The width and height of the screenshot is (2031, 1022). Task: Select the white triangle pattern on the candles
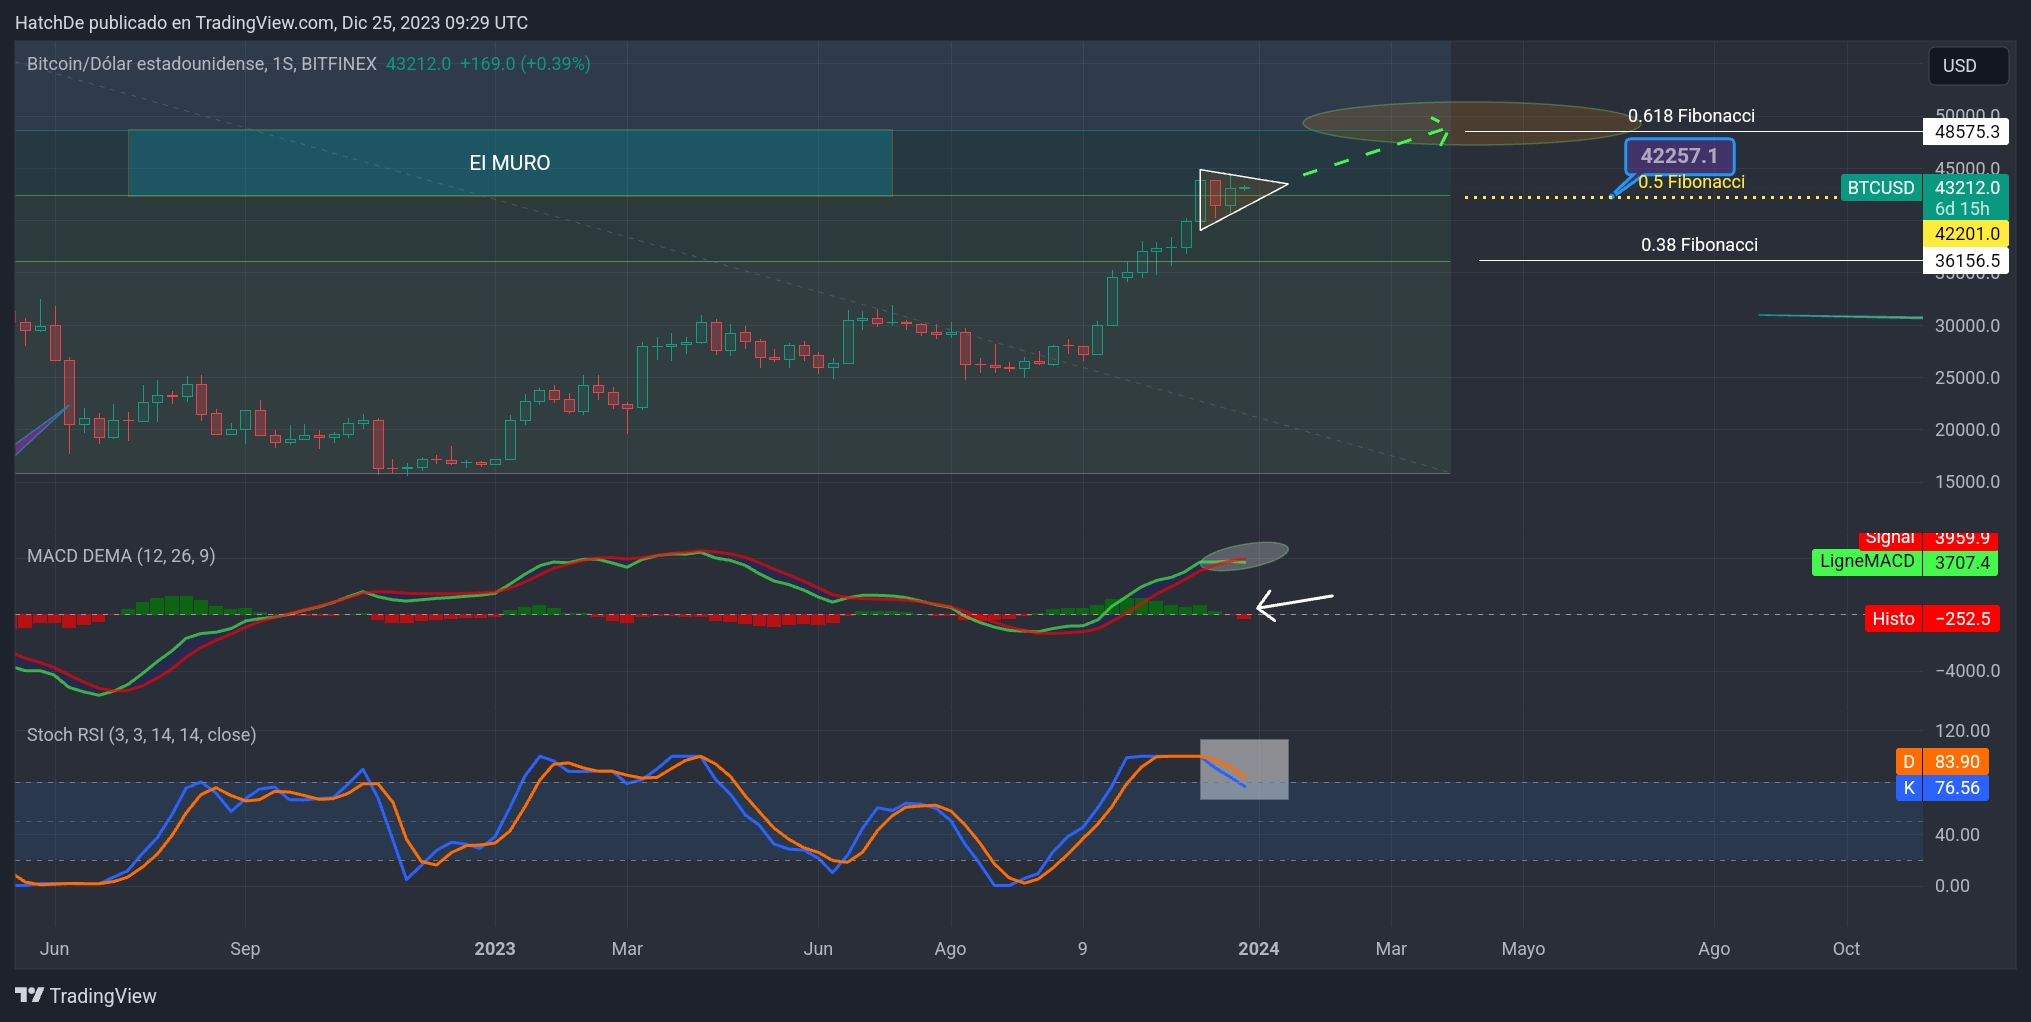click(1240, 198)
